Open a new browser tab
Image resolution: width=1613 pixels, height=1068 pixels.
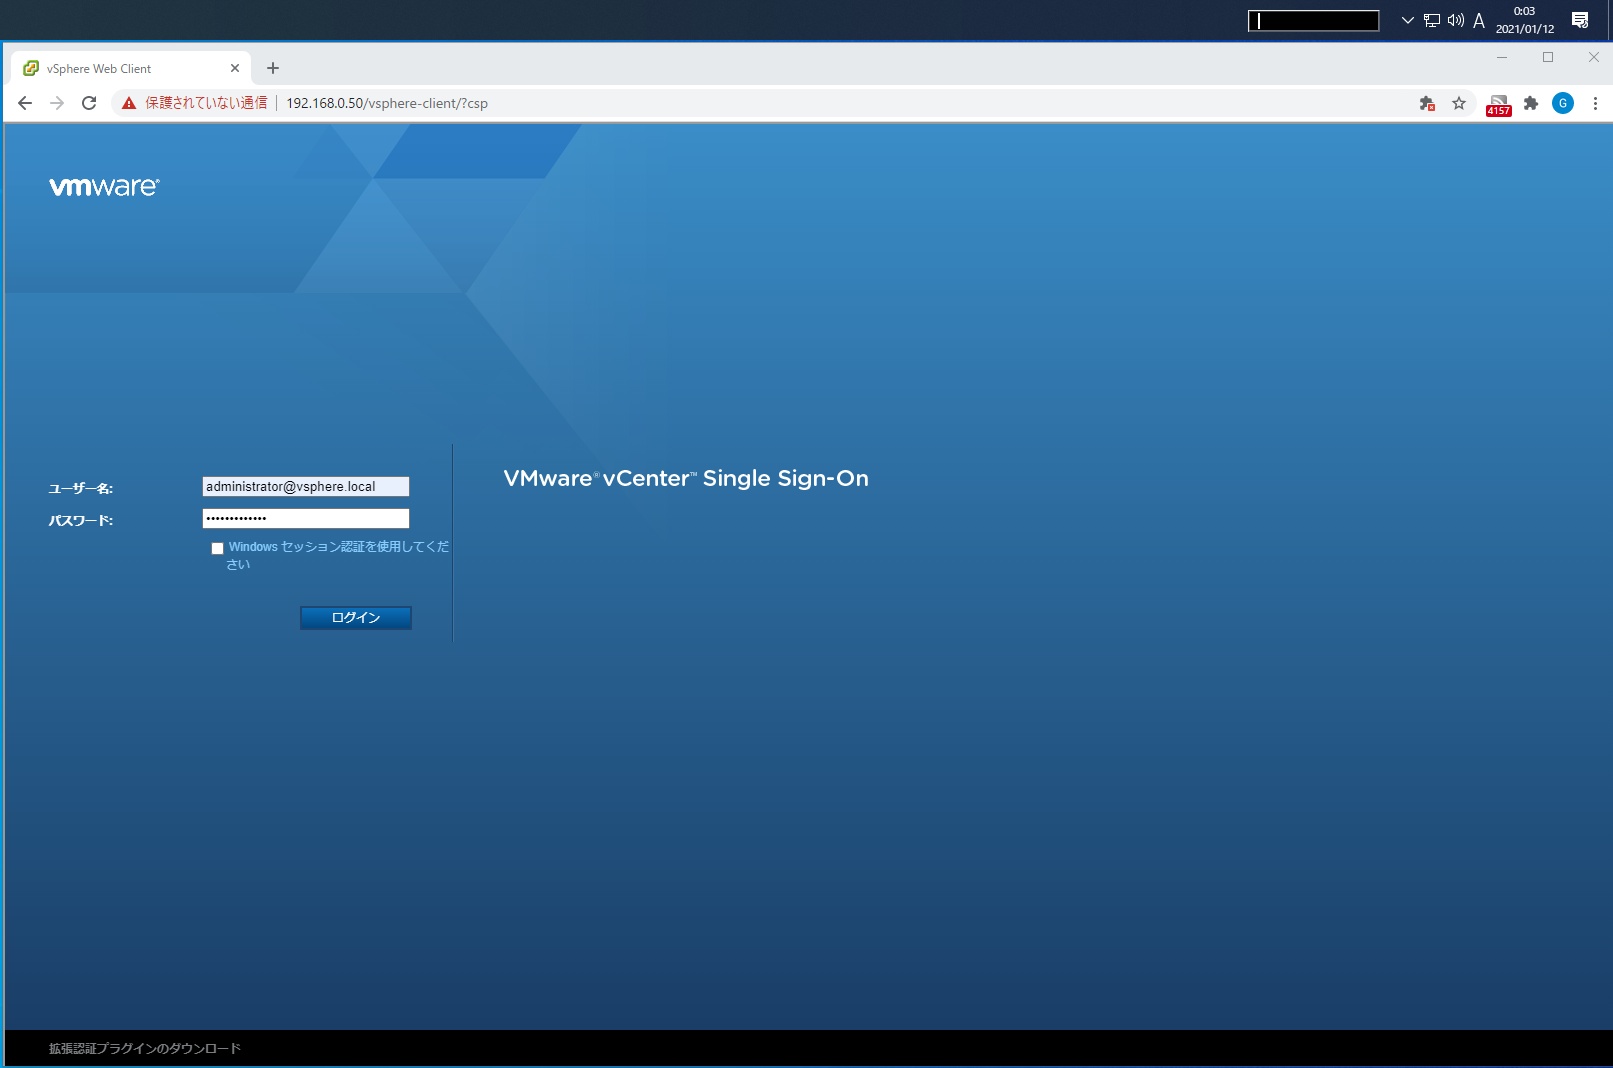click(273, 68)
